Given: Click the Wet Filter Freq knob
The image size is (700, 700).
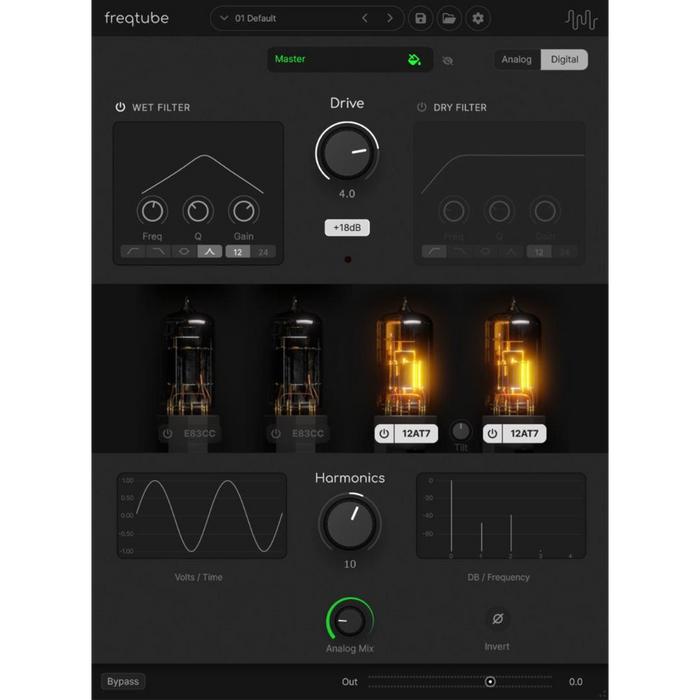Looking at the screenshot, I should (x=152, y=211).
